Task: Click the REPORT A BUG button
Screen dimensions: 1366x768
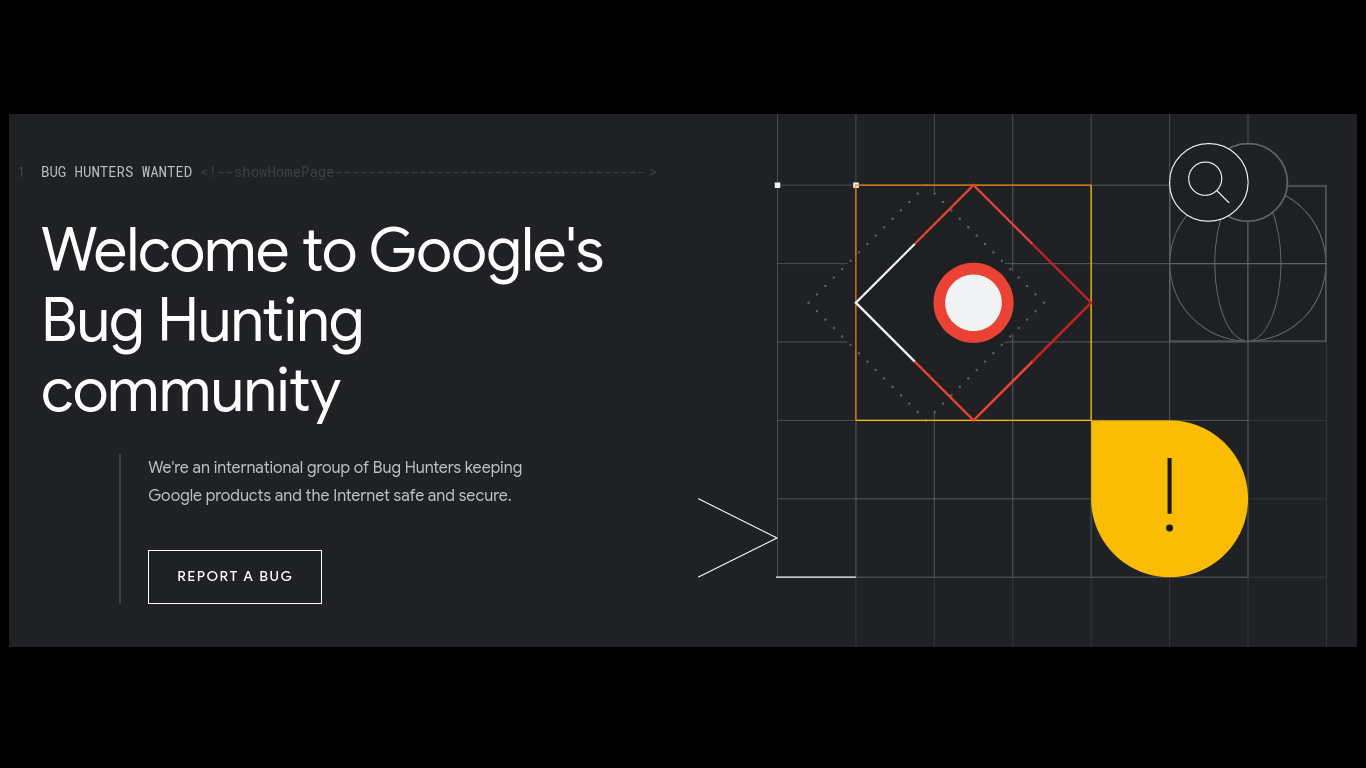Action: tap(235, 577)
